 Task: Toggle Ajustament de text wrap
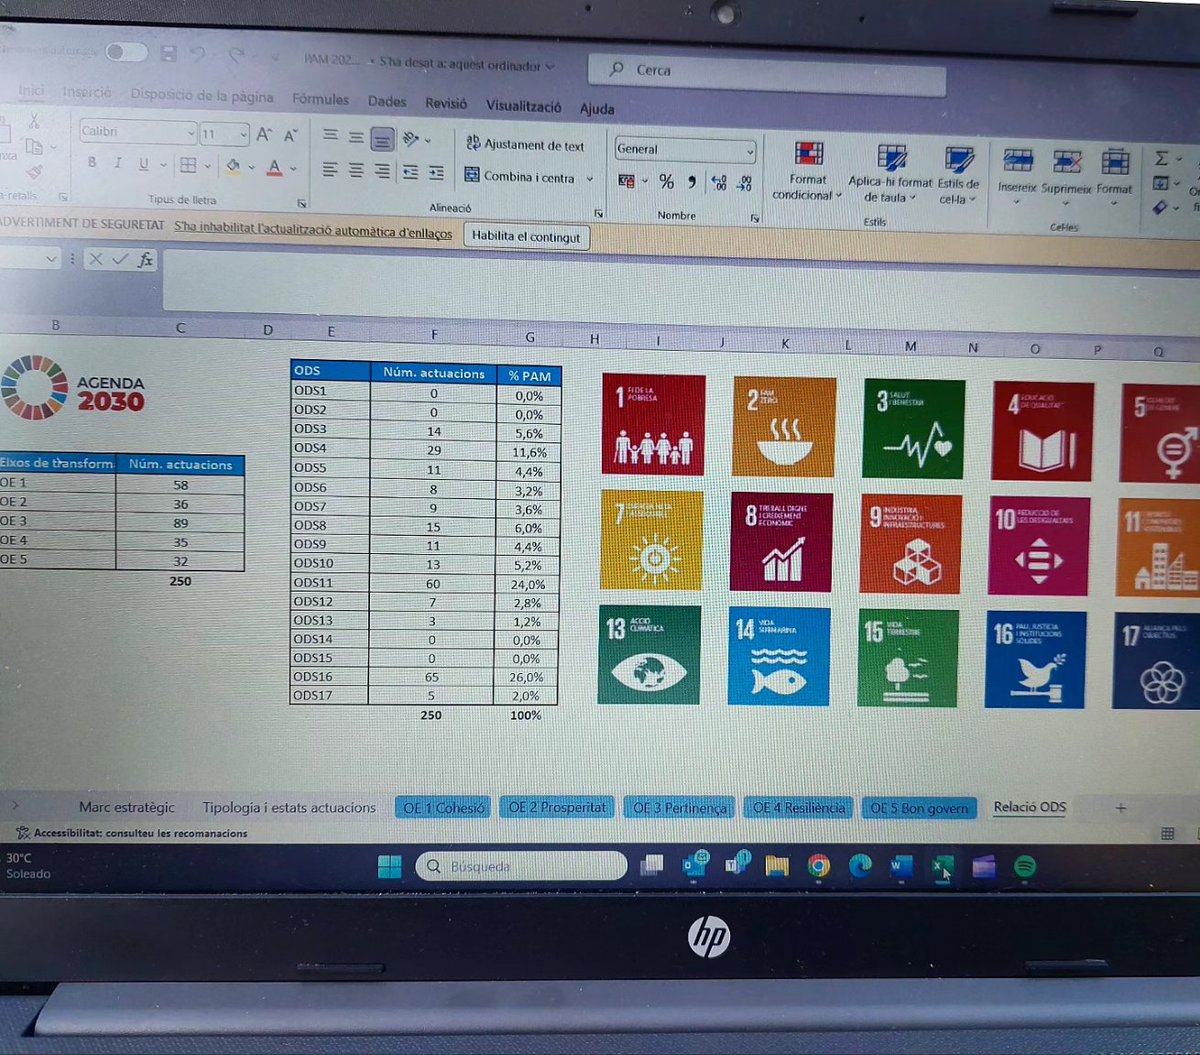click(525, 145)
